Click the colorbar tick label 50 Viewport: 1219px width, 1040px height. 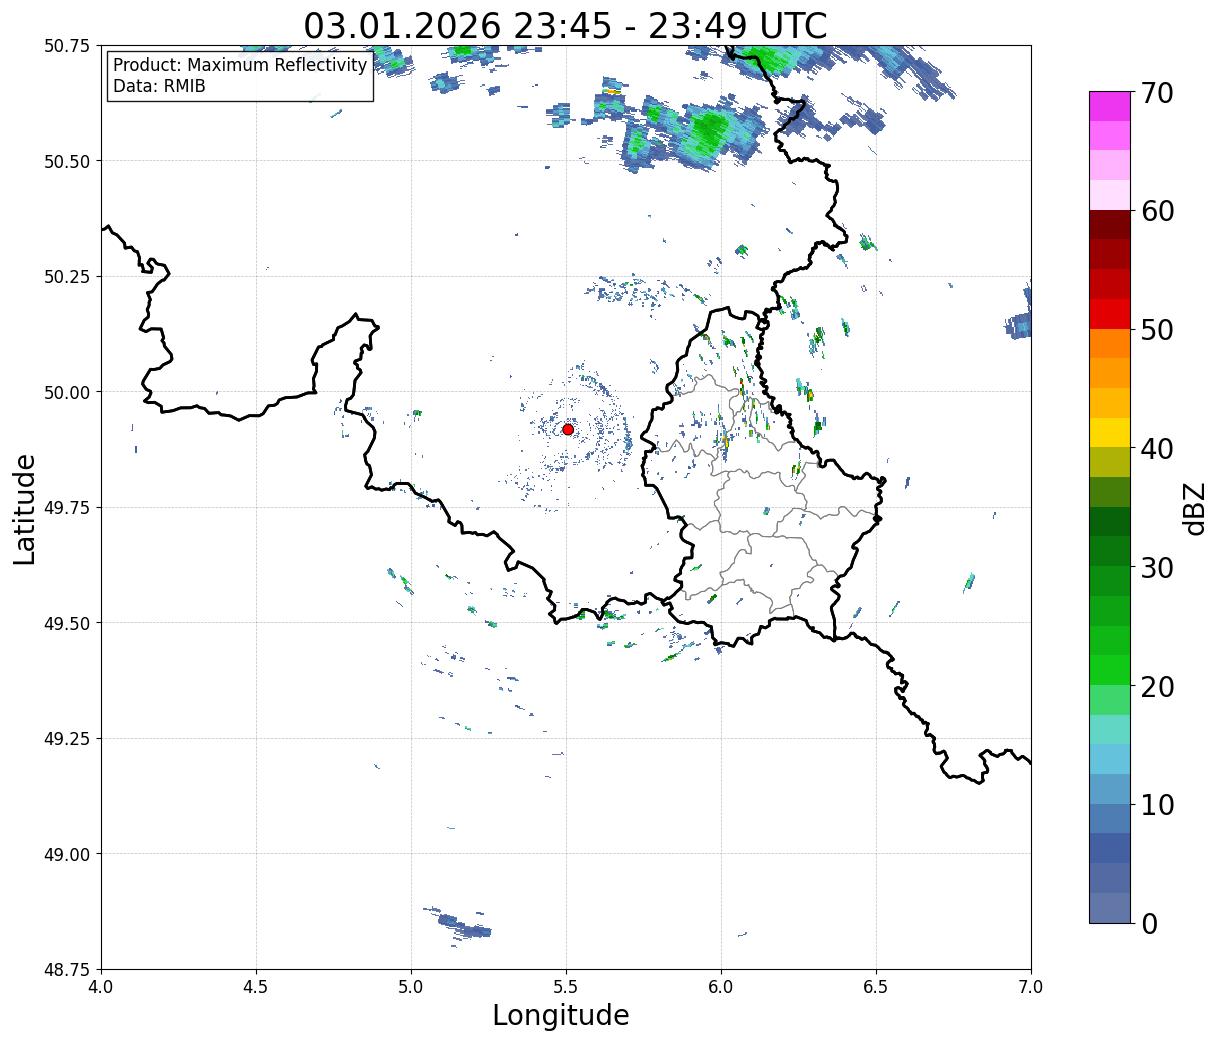pos(1157,330)
